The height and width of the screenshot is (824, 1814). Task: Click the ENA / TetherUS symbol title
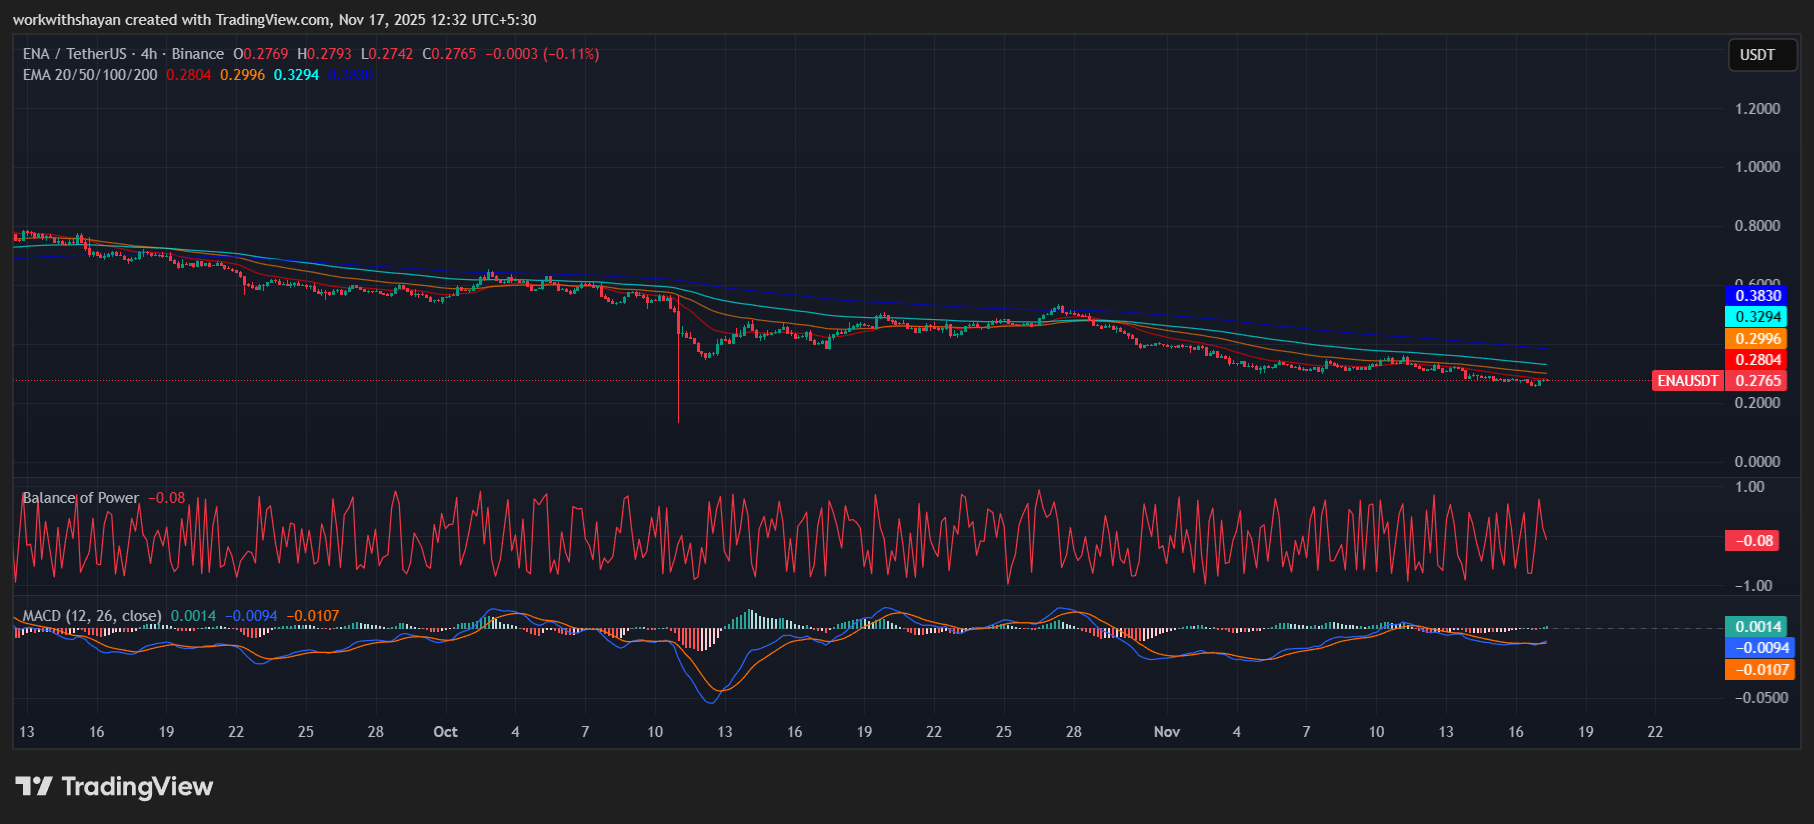point(75,54)
